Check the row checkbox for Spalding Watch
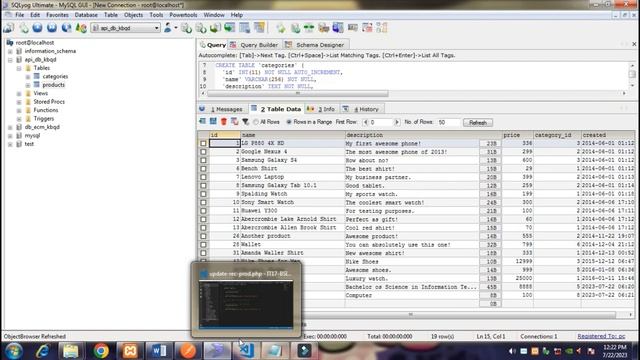 (203, 194)
